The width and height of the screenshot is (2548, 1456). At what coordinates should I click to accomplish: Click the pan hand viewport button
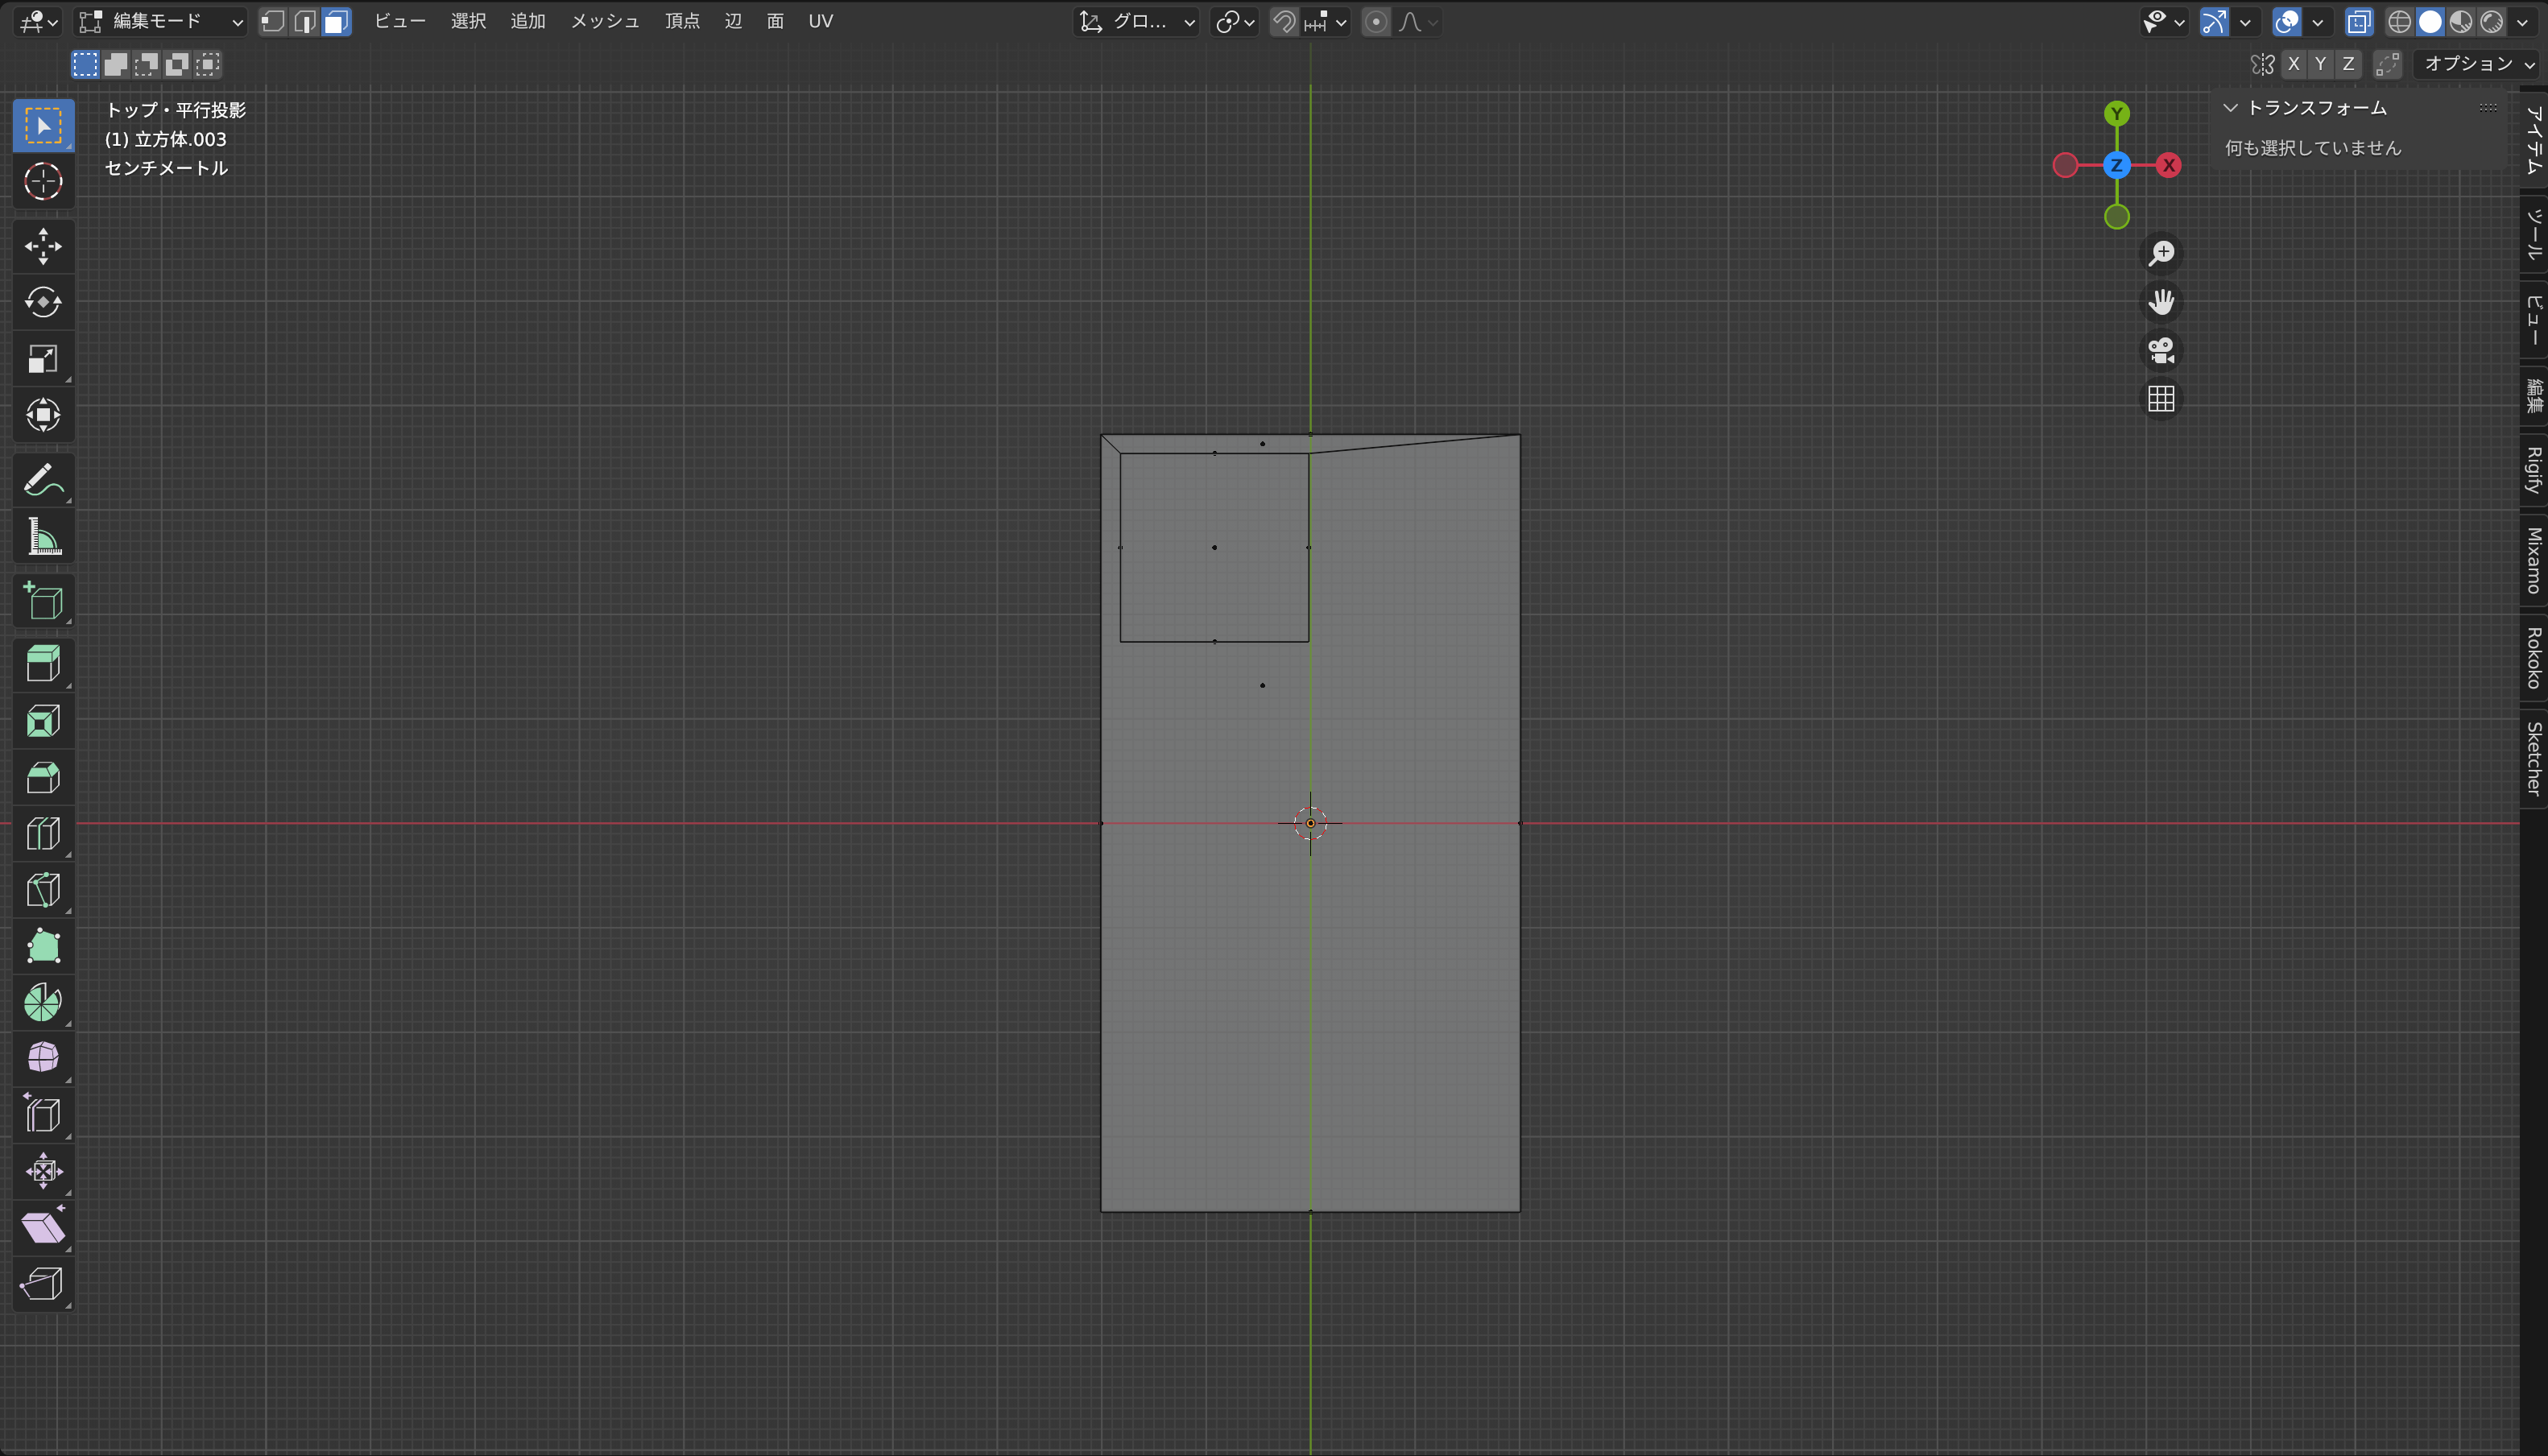pos(2161,302)
